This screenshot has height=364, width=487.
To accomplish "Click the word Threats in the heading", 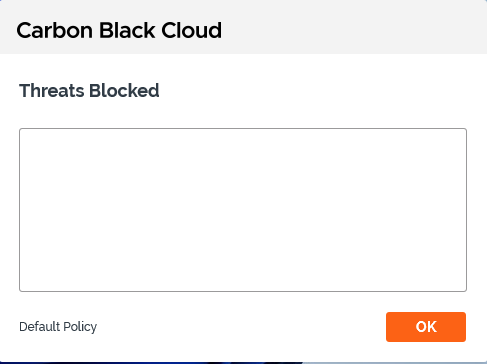I will [x=52, y=91].
